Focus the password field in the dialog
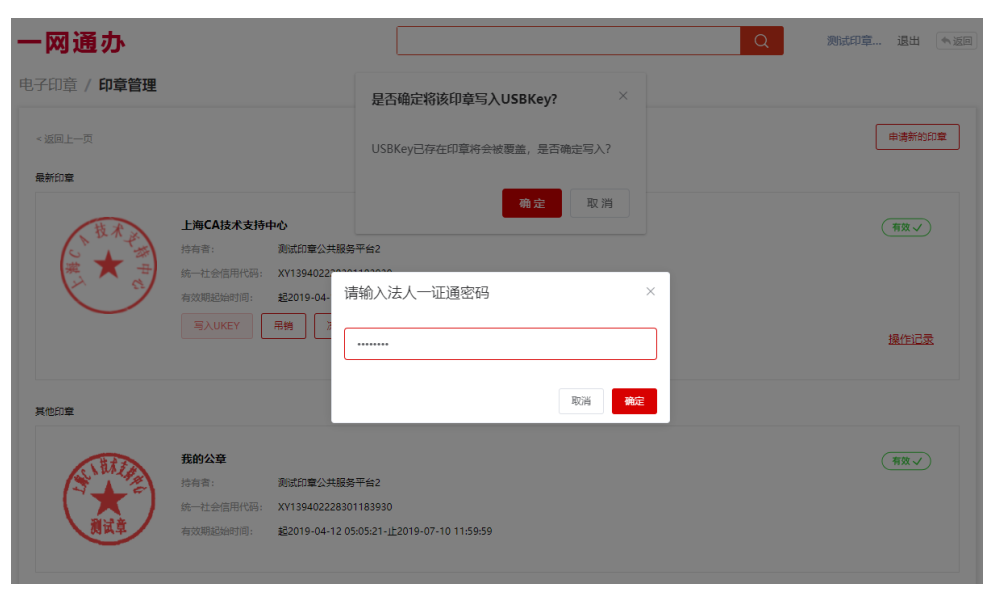The image size is (994, 597). click(x=500, y=344)
